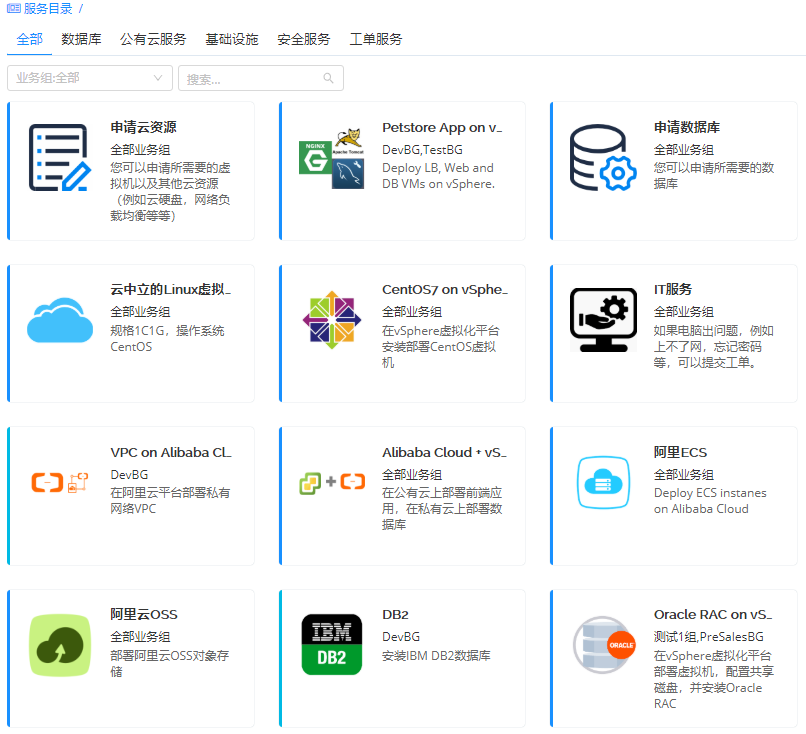Click the green 阿里云OSS icon
The width and height of the screenshot is (806, 734).
60,645
